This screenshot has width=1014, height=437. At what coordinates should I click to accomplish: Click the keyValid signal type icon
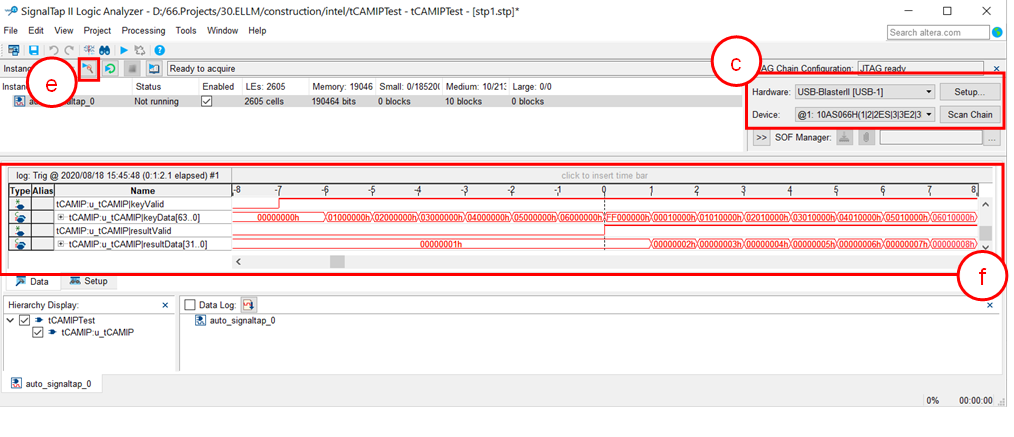point(21,204)
